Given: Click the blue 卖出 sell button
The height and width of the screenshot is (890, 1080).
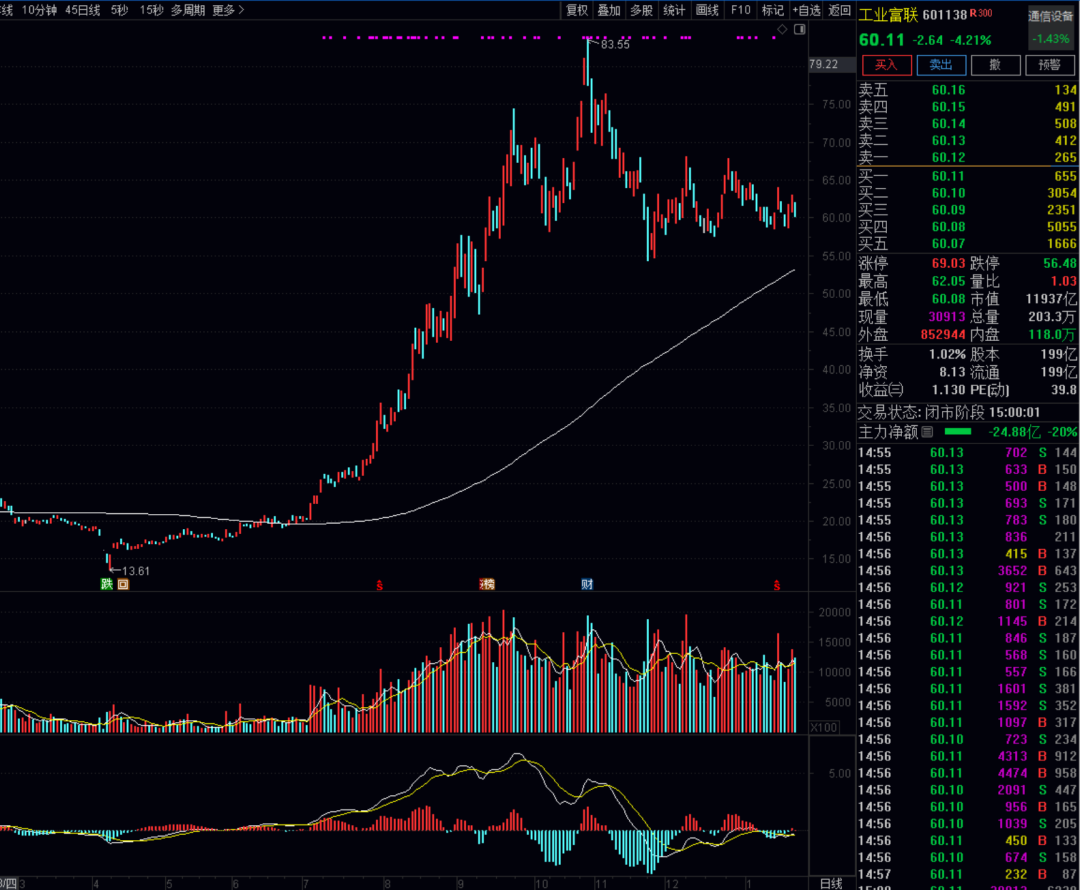Looking at the screenshot, I should coord(941,65).
